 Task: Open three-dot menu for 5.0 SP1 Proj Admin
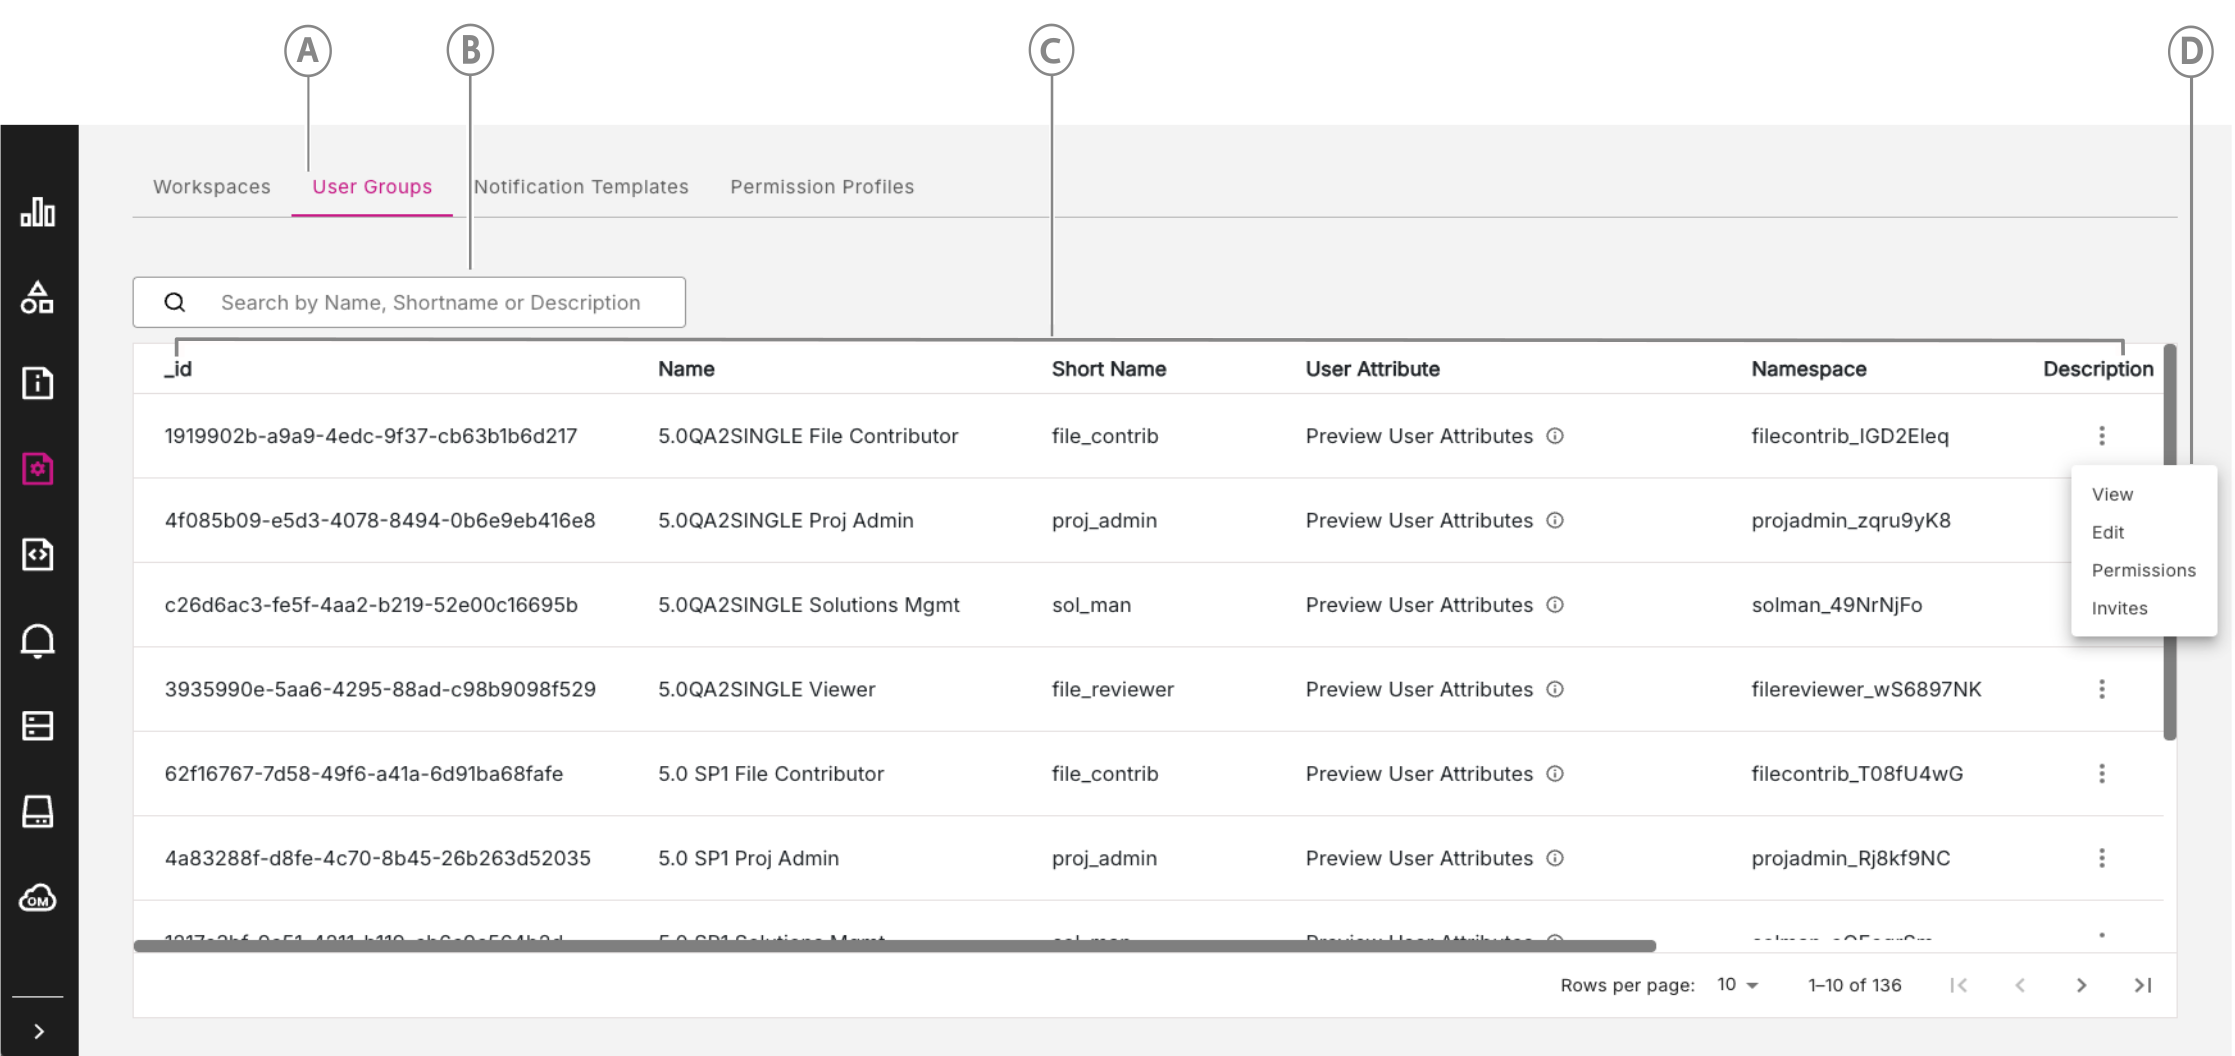coord(2102,858)
